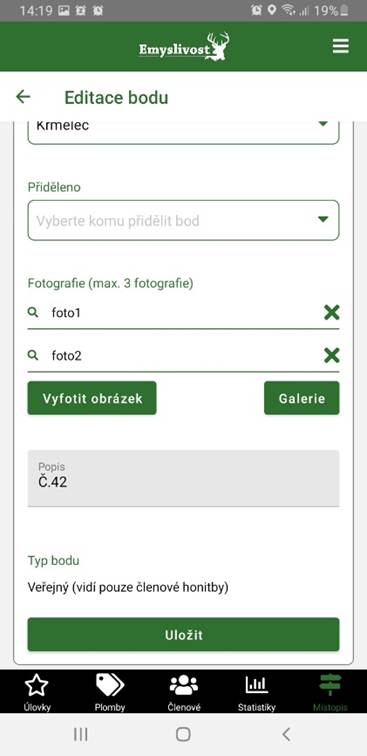This screenshot has height=756, width=367.
Task: Preview foto2 using the magnifier icon
Action: (x=33, y=355)
